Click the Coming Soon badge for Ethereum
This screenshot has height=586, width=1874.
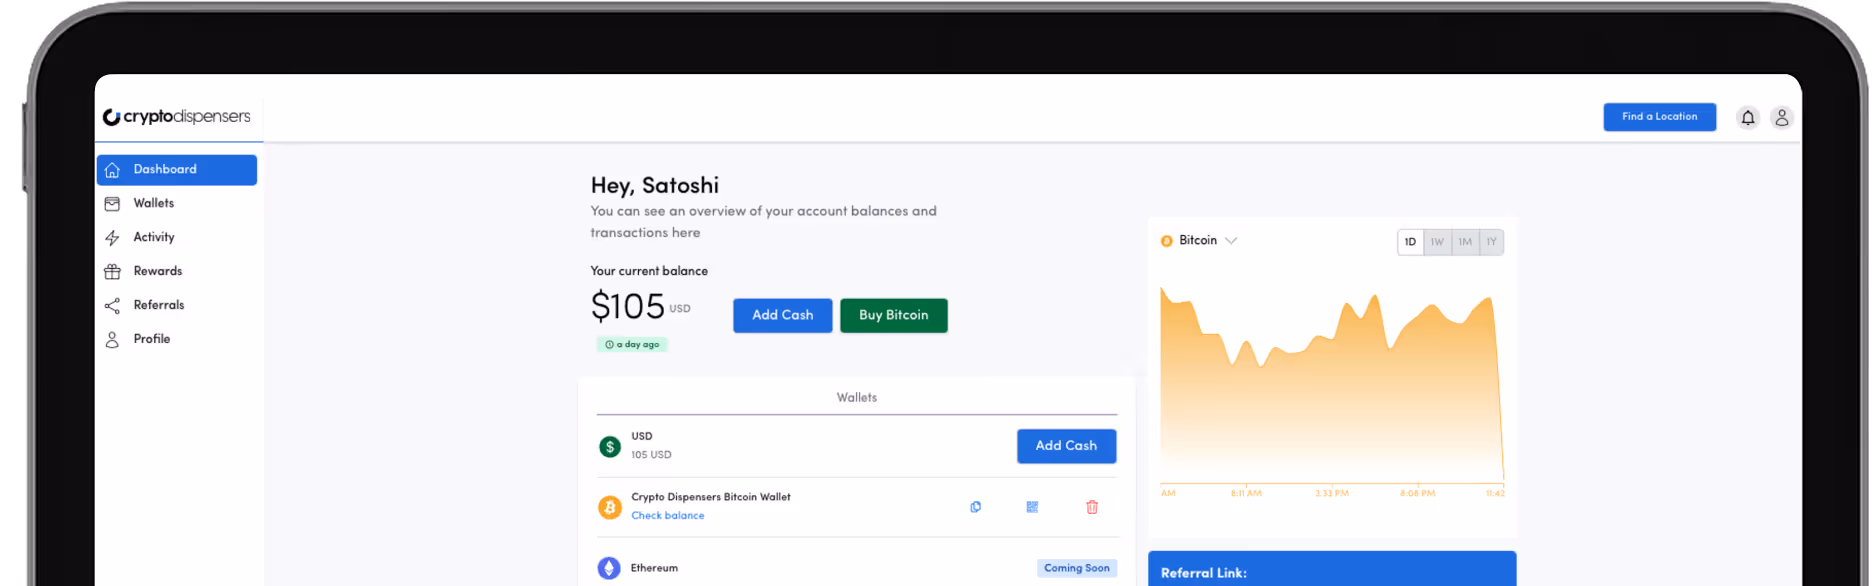point(1077,568)
